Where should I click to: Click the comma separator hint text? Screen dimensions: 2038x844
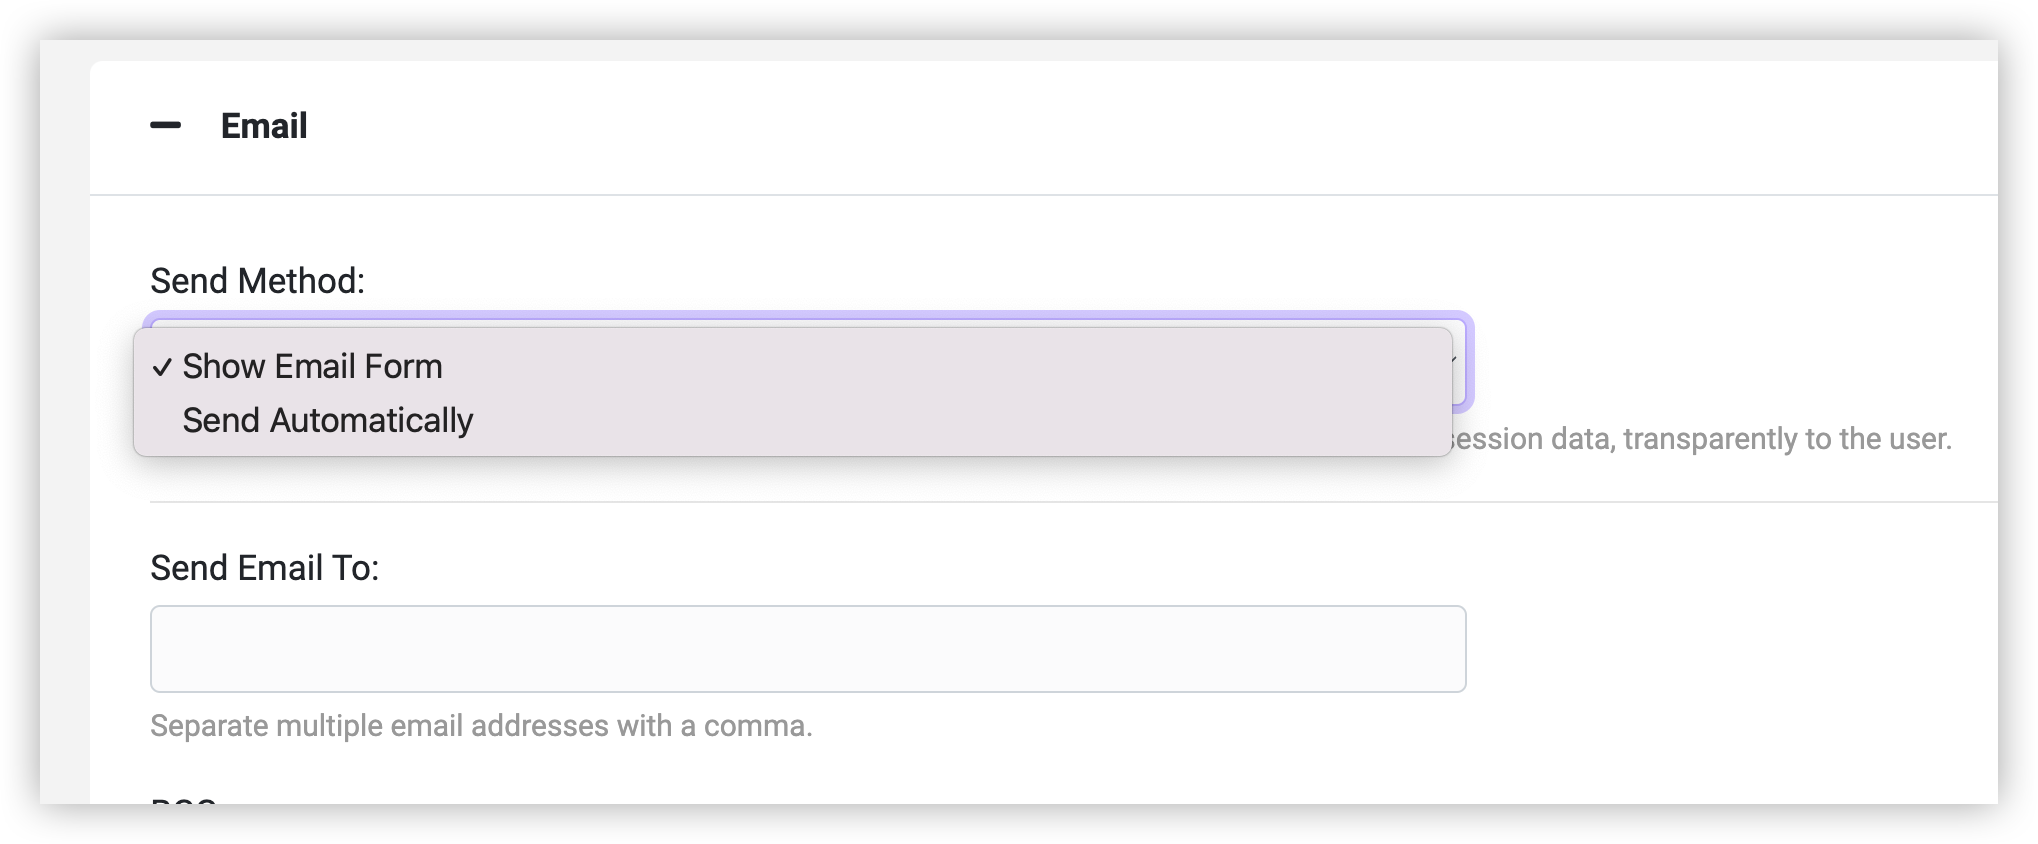tap(481, 725)
